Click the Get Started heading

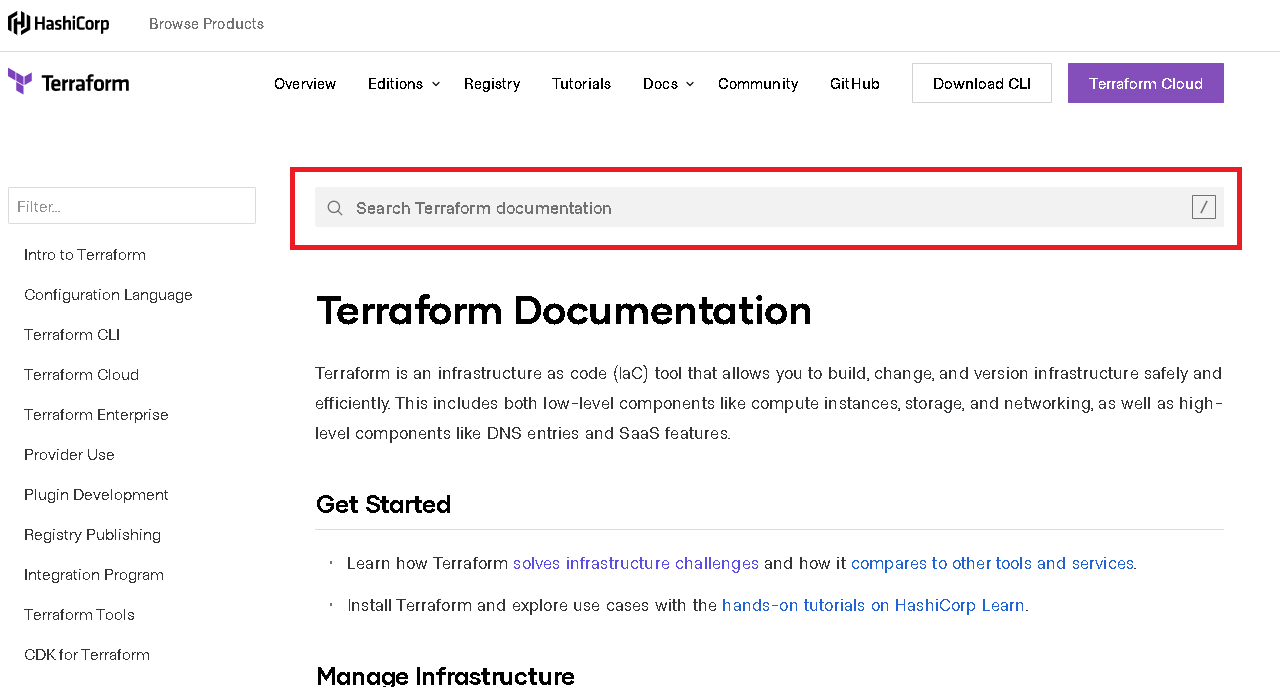pos(383,504)
